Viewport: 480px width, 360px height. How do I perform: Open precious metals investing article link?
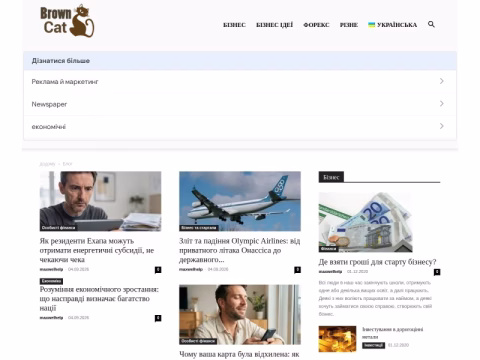393,333
